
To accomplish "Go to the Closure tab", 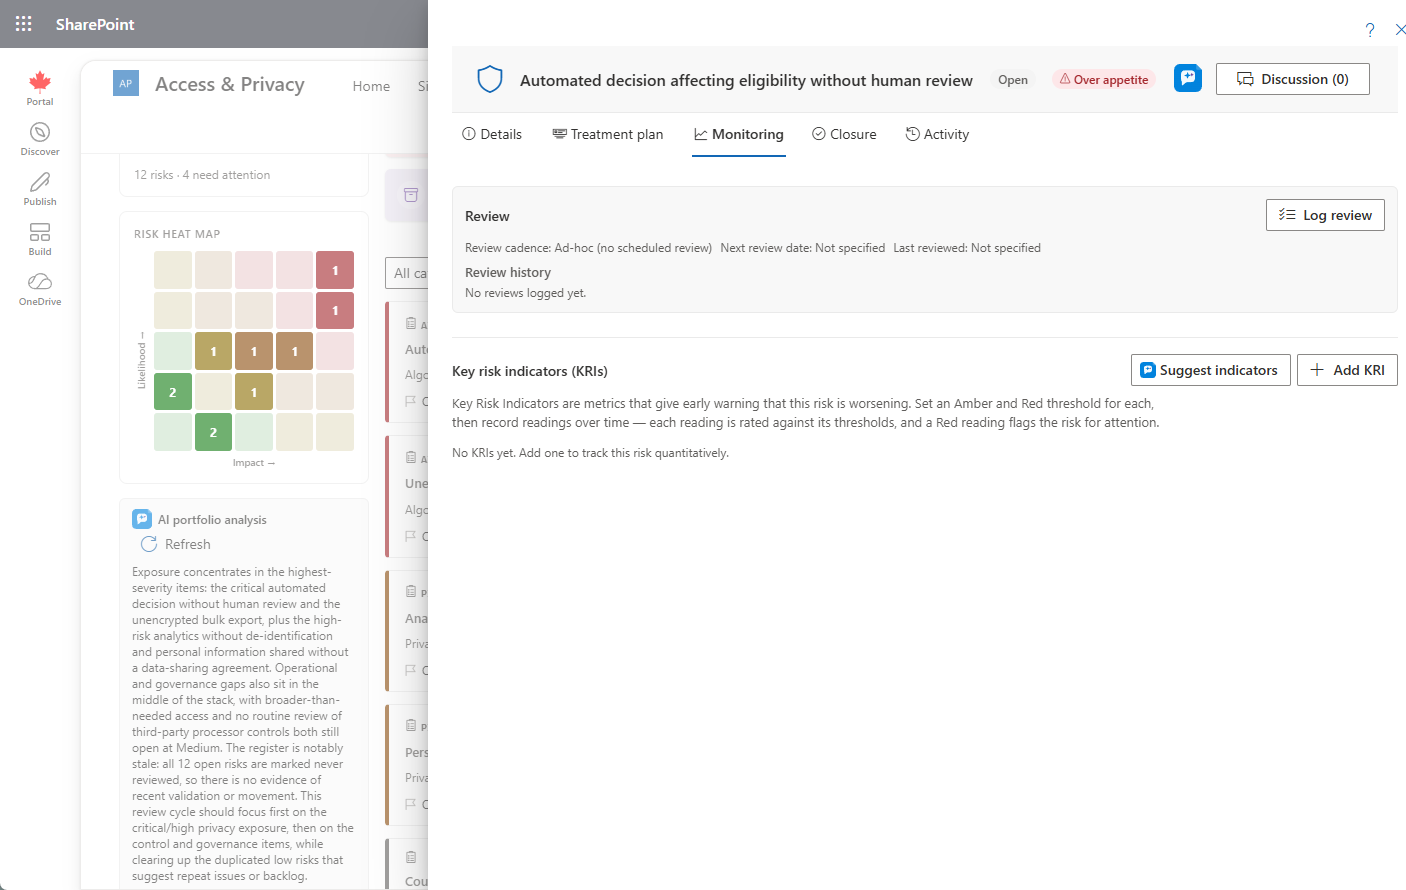I will (844, 134).
